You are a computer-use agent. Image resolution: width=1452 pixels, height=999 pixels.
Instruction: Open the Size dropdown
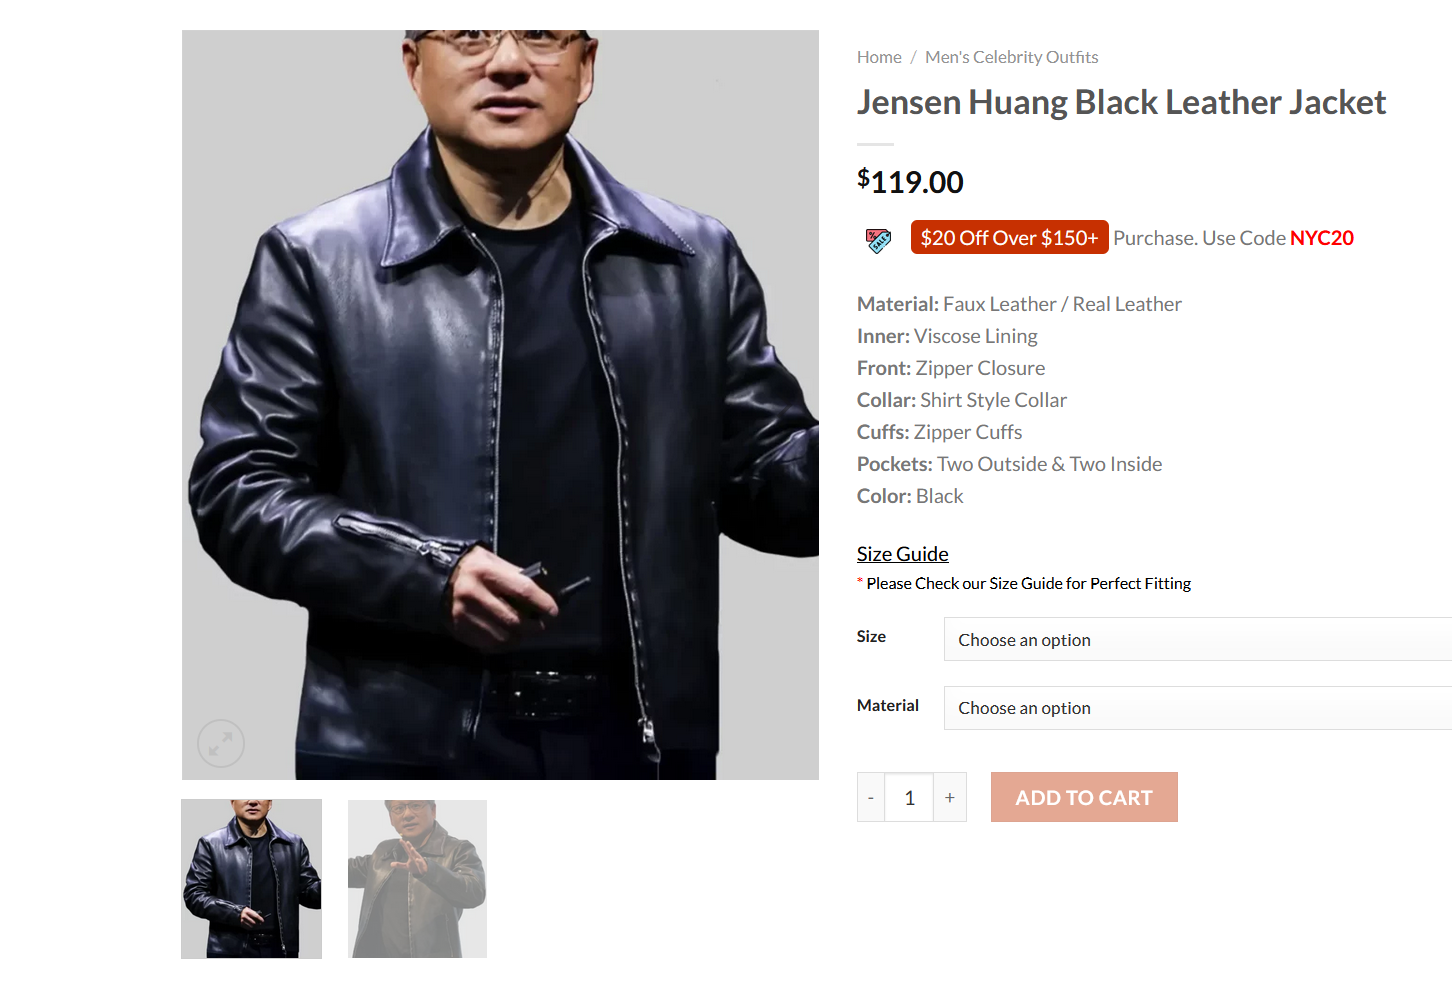(x=1198, y=639)
